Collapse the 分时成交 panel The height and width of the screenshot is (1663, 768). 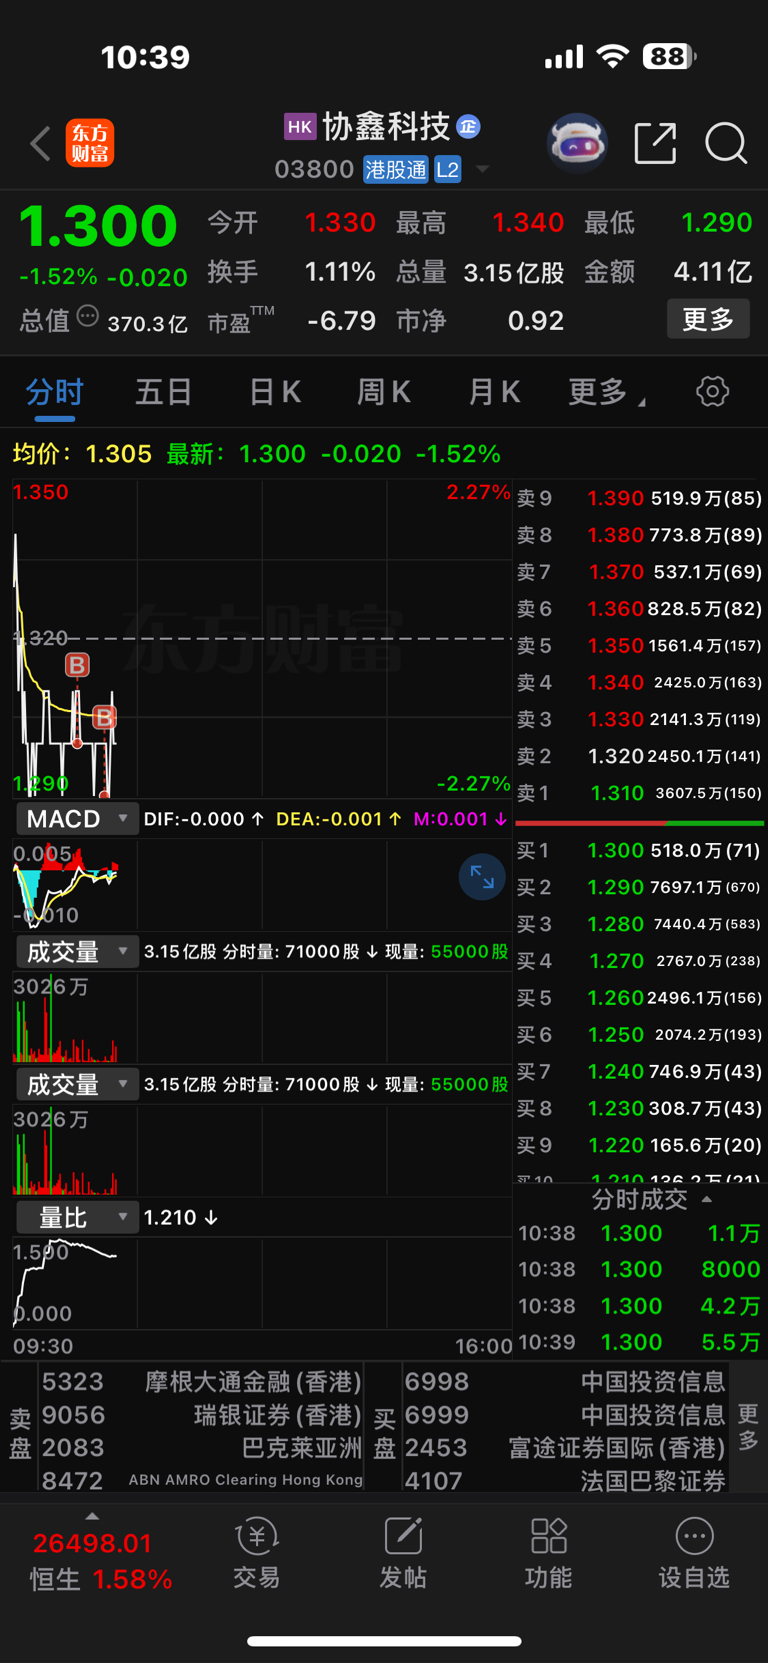[x=651, y=1199]
